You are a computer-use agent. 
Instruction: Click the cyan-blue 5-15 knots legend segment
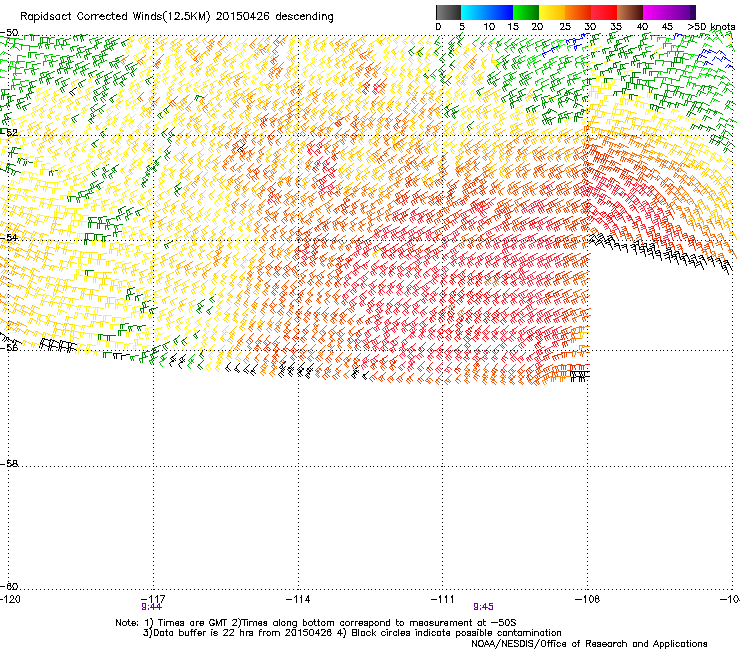pos(487,12)
